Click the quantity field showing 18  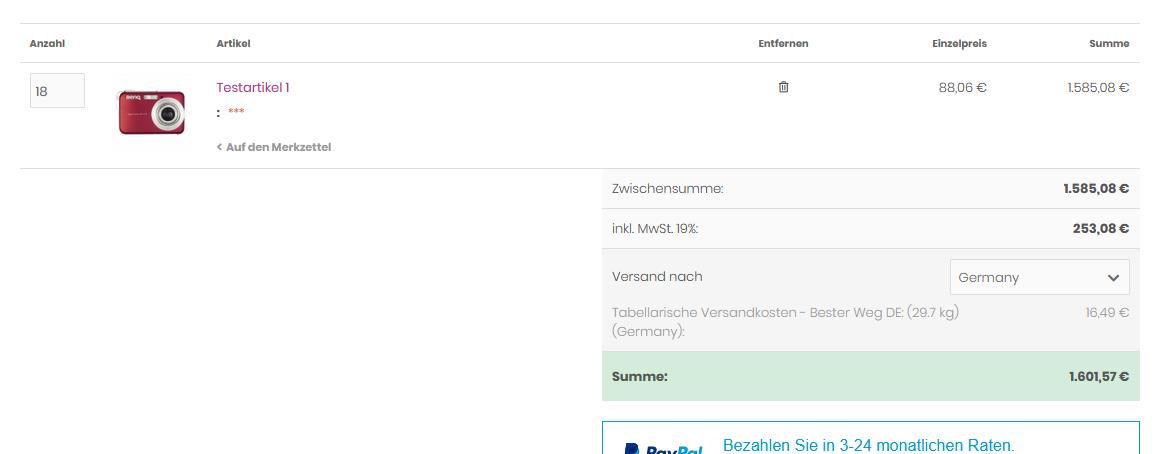click(x=57, y=91)
